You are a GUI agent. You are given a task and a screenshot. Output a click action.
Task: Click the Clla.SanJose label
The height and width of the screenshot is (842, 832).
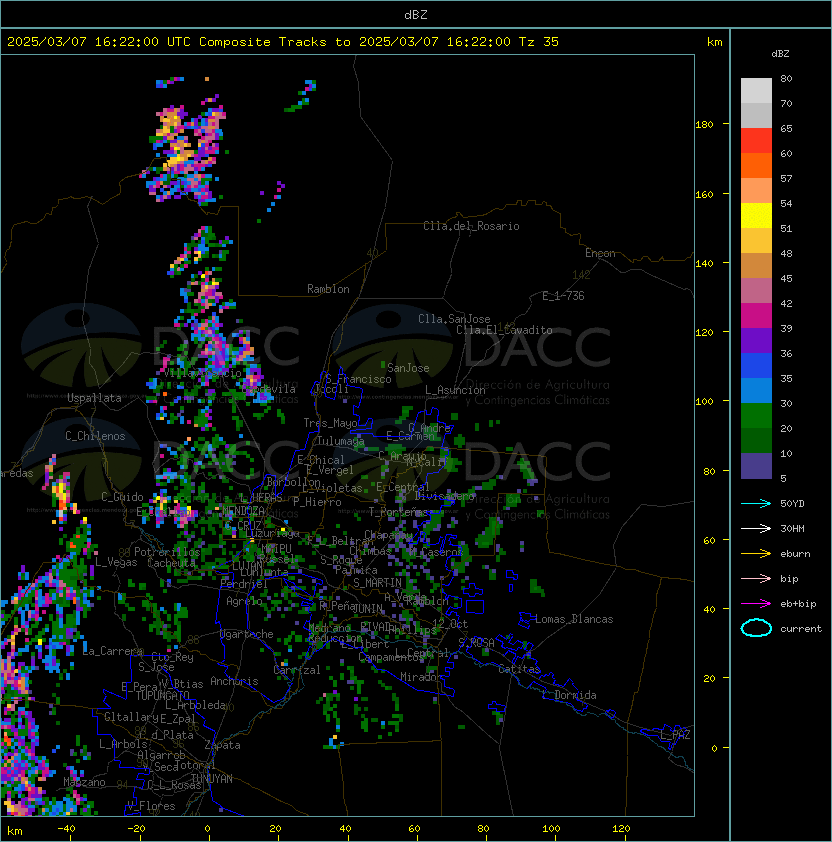454,319
